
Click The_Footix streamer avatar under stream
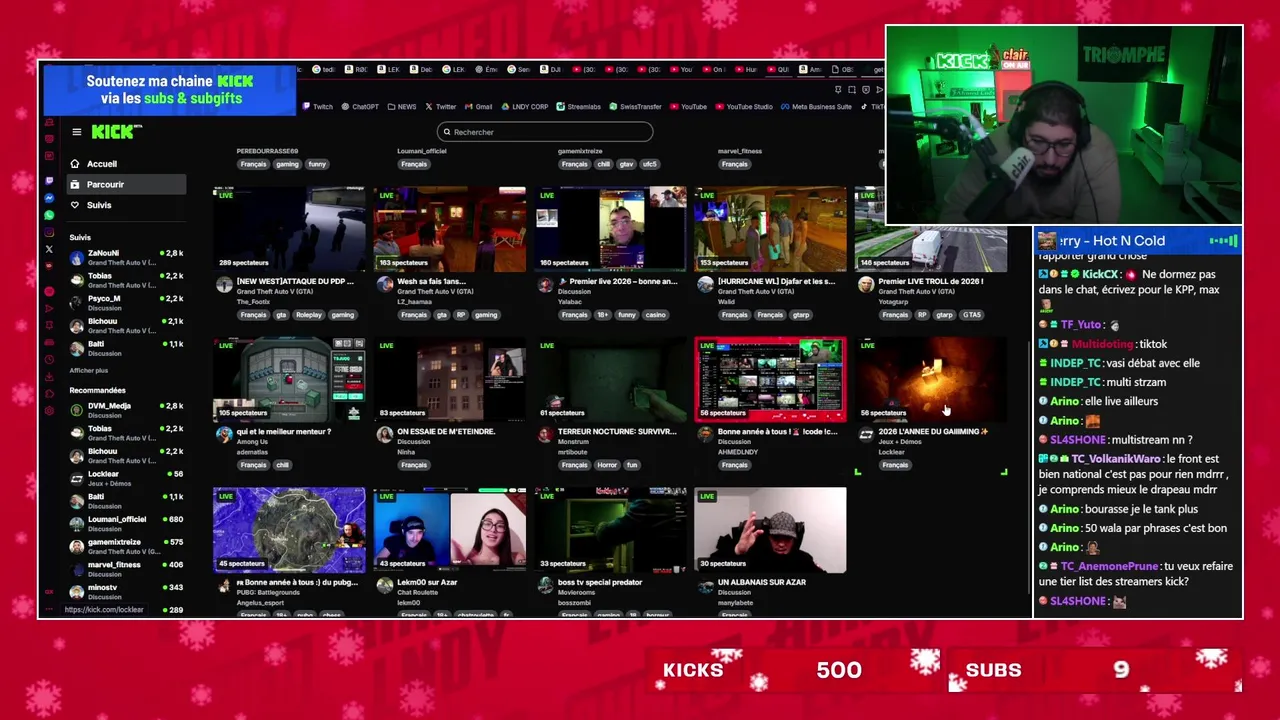[x=224, y=285]
